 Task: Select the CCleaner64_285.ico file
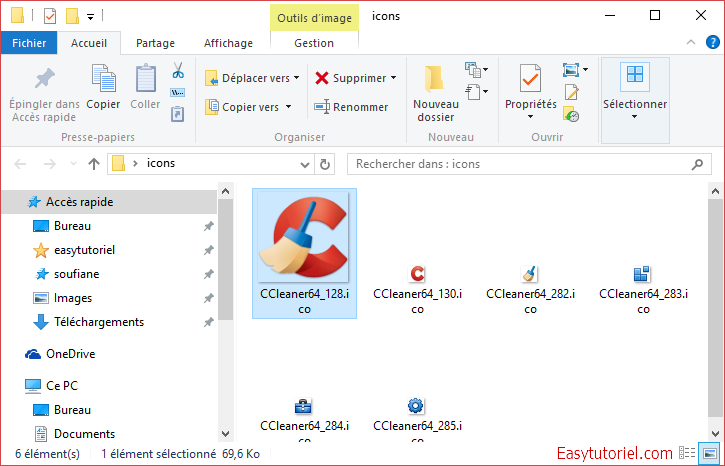point(417,418)
